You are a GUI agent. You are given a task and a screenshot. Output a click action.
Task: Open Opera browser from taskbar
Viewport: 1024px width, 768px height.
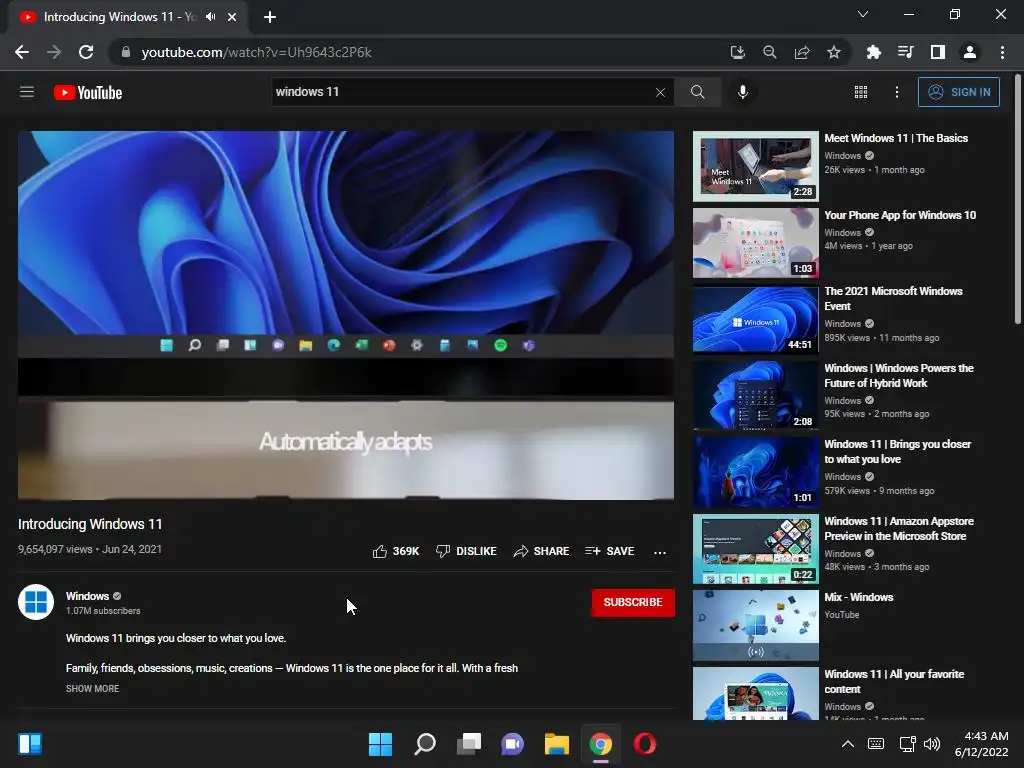645,744
